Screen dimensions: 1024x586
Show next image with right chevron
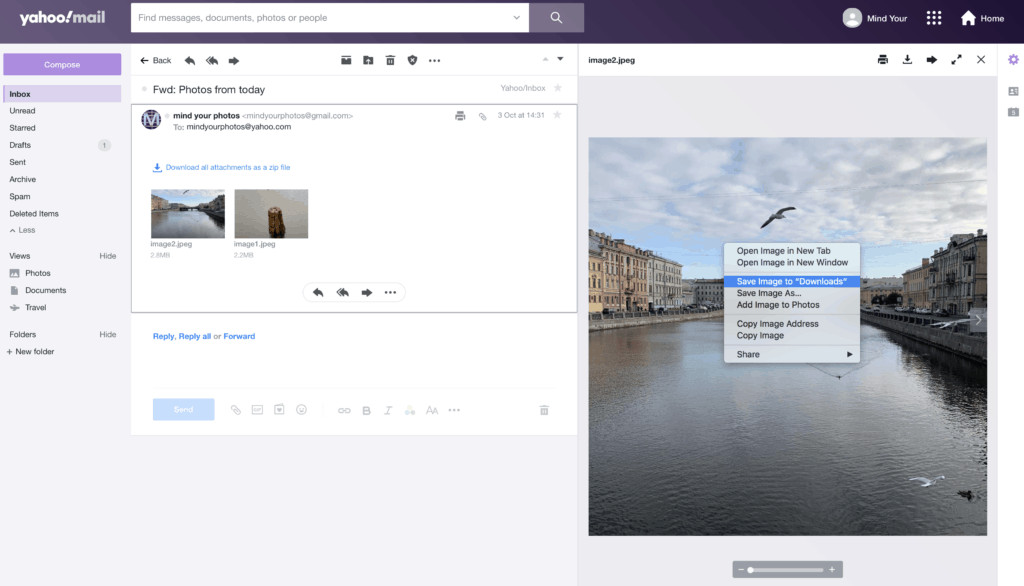(978, 319)
